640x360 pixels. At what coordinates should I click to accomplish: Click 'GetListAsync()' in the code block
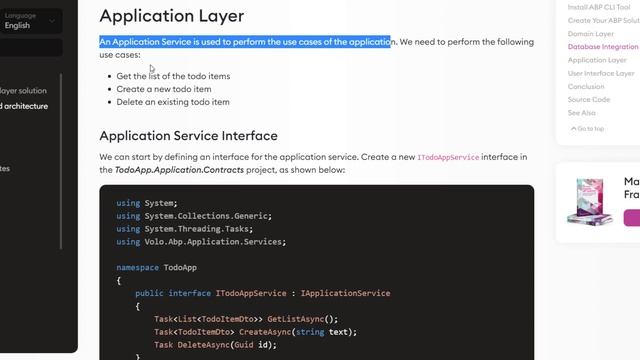[302, 319]
